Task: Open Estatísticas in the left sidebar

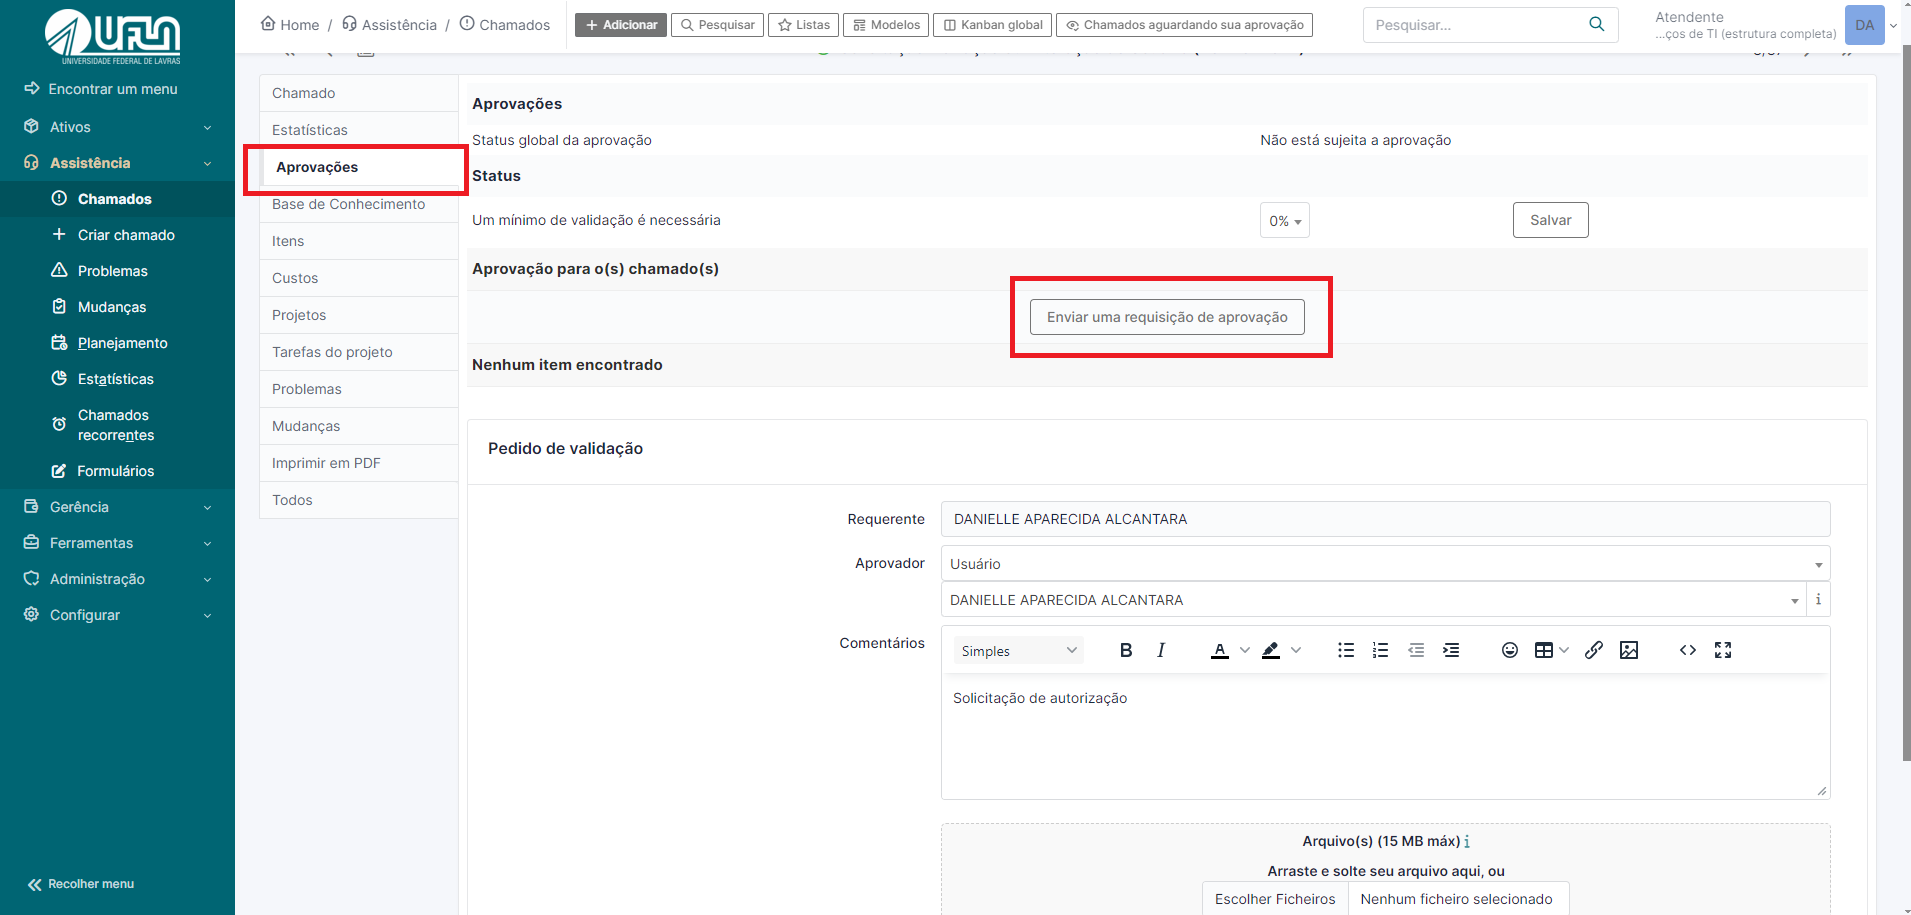Action: pyautogui.click(x=117, y=379)
